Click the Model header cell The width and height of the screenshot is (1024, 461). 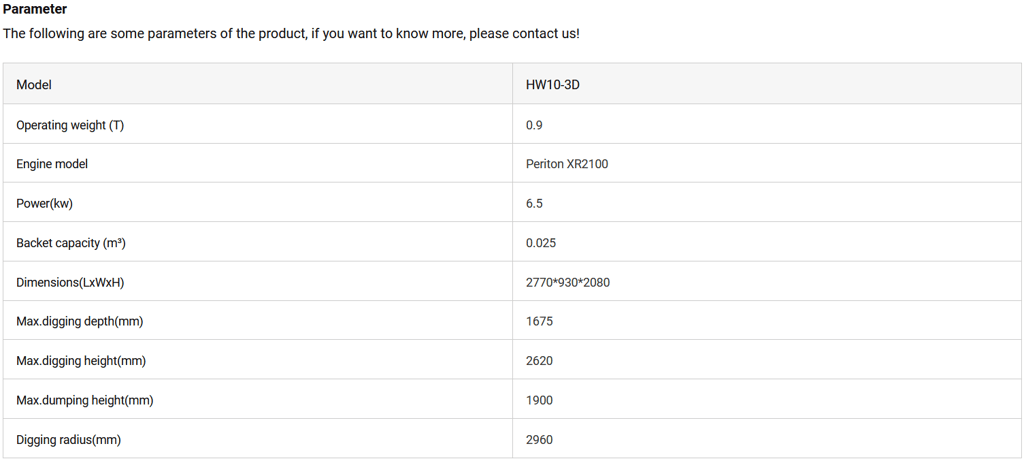(34, 85)
